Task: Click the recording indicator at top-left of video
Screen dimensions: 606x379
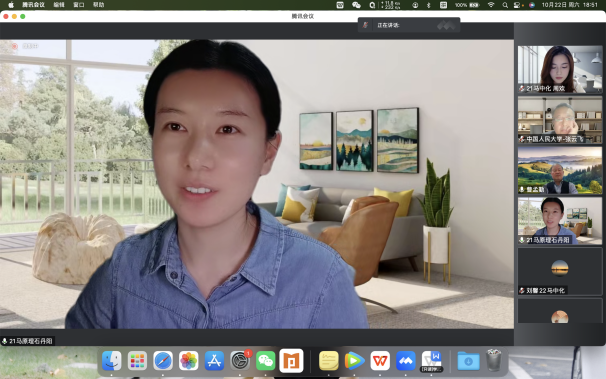Action: [x=26, y=46]
